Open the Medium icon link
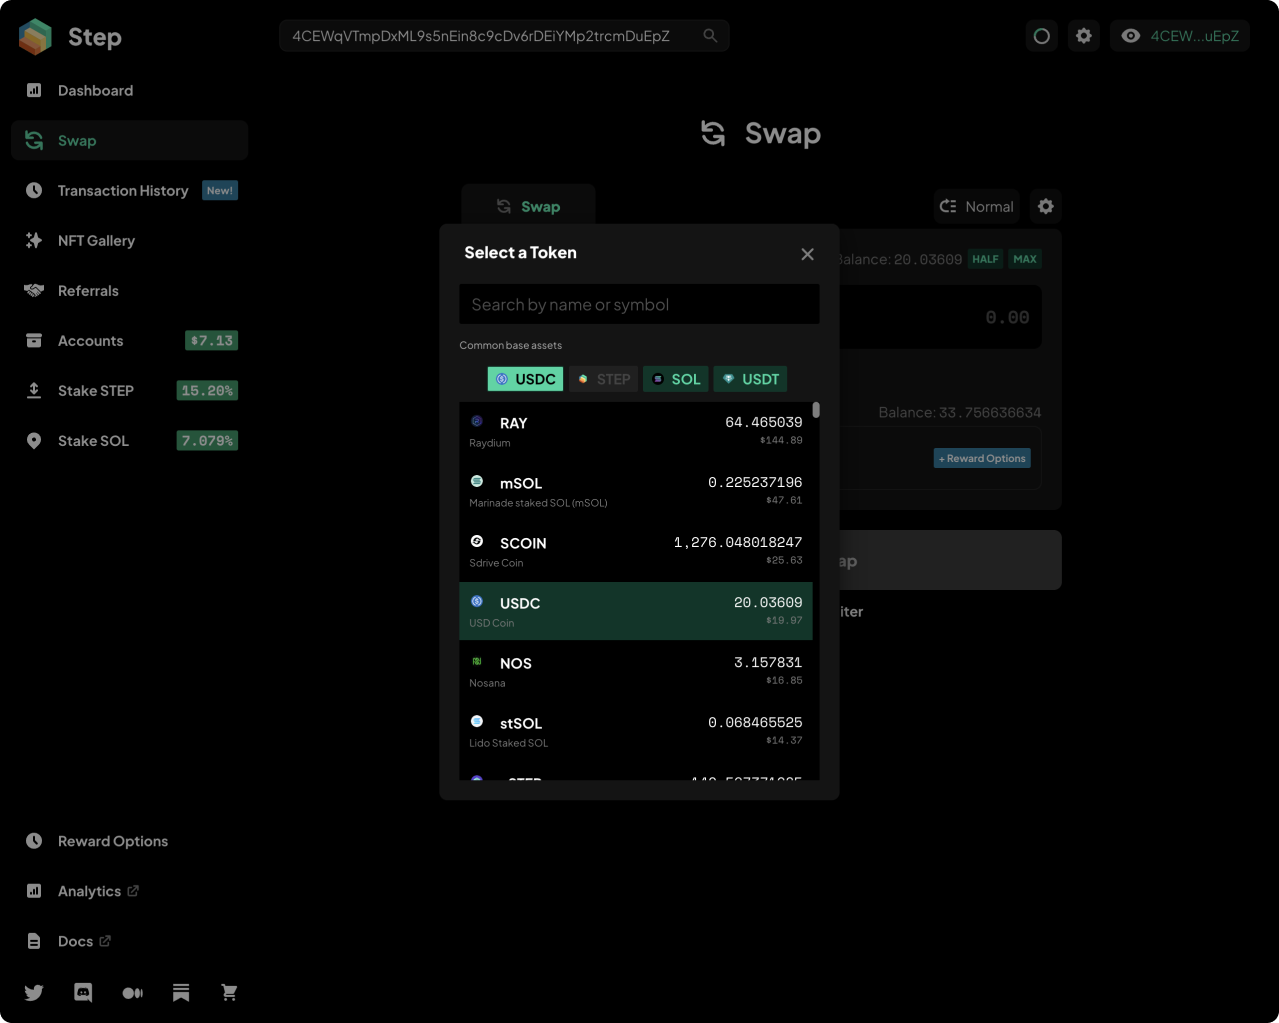The height and width of the screenshot is (1023, 1279). pyautogui.click(x=132, y=992)
